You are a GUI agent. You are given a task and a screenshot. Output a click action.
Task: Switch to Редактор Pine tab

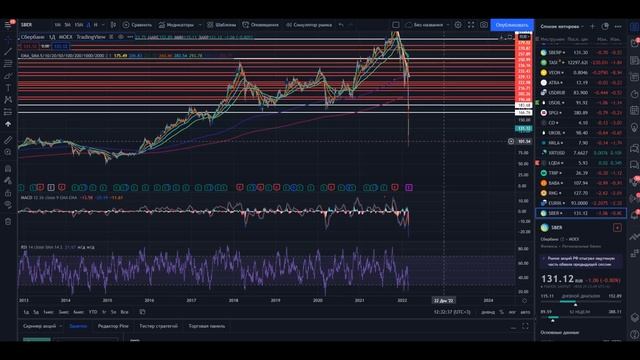tap(113, 326)
